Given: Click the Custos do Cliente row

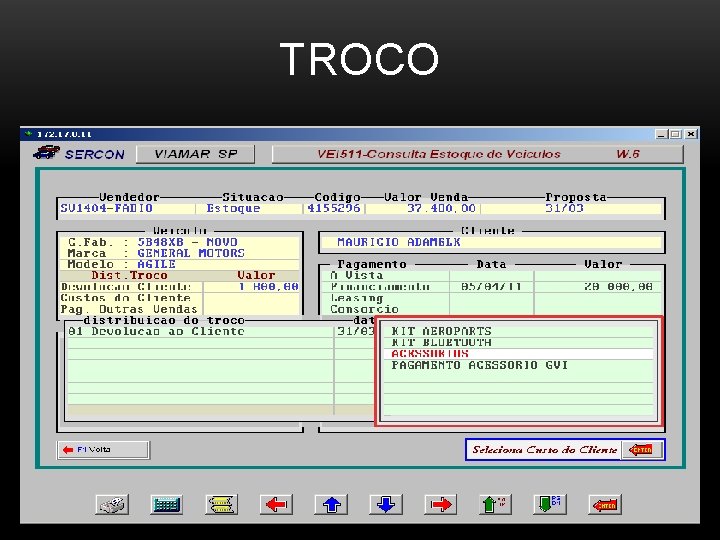Looking at the screenshot, I should pos(180,298).
